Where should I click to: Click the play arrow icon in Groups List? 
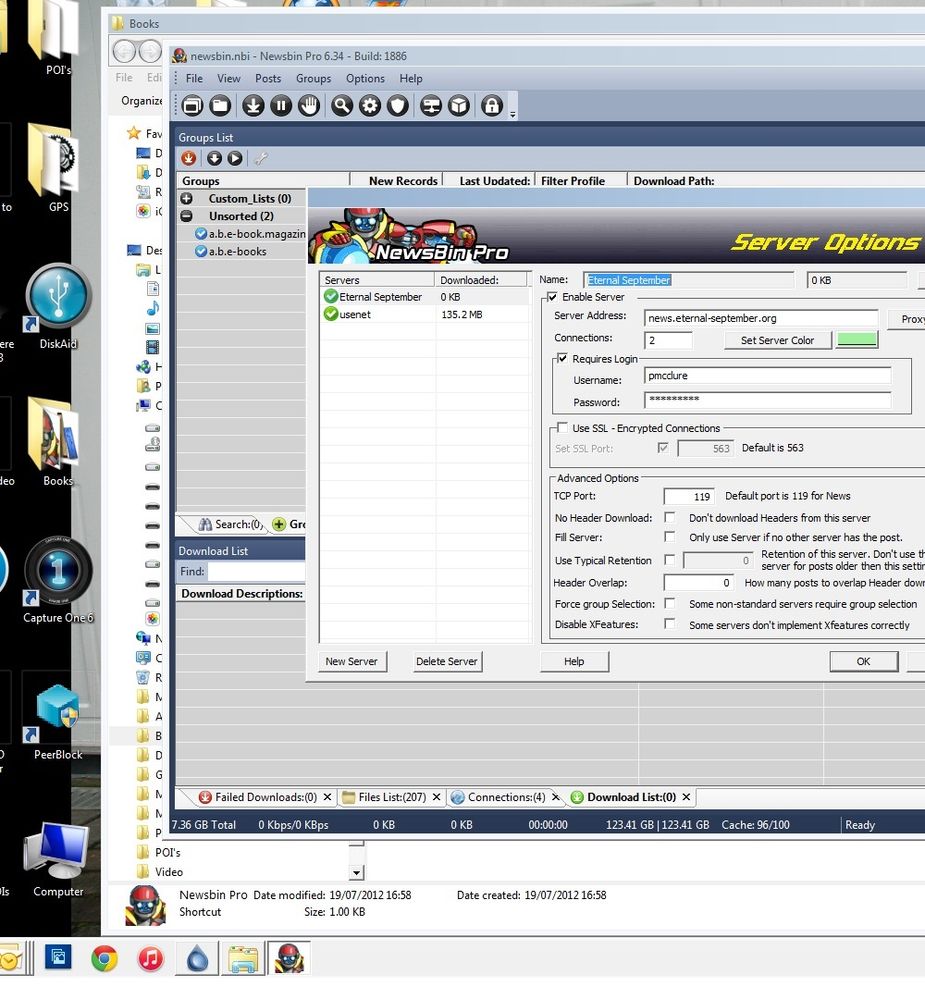pyautogui.click(x=235, y=158)
